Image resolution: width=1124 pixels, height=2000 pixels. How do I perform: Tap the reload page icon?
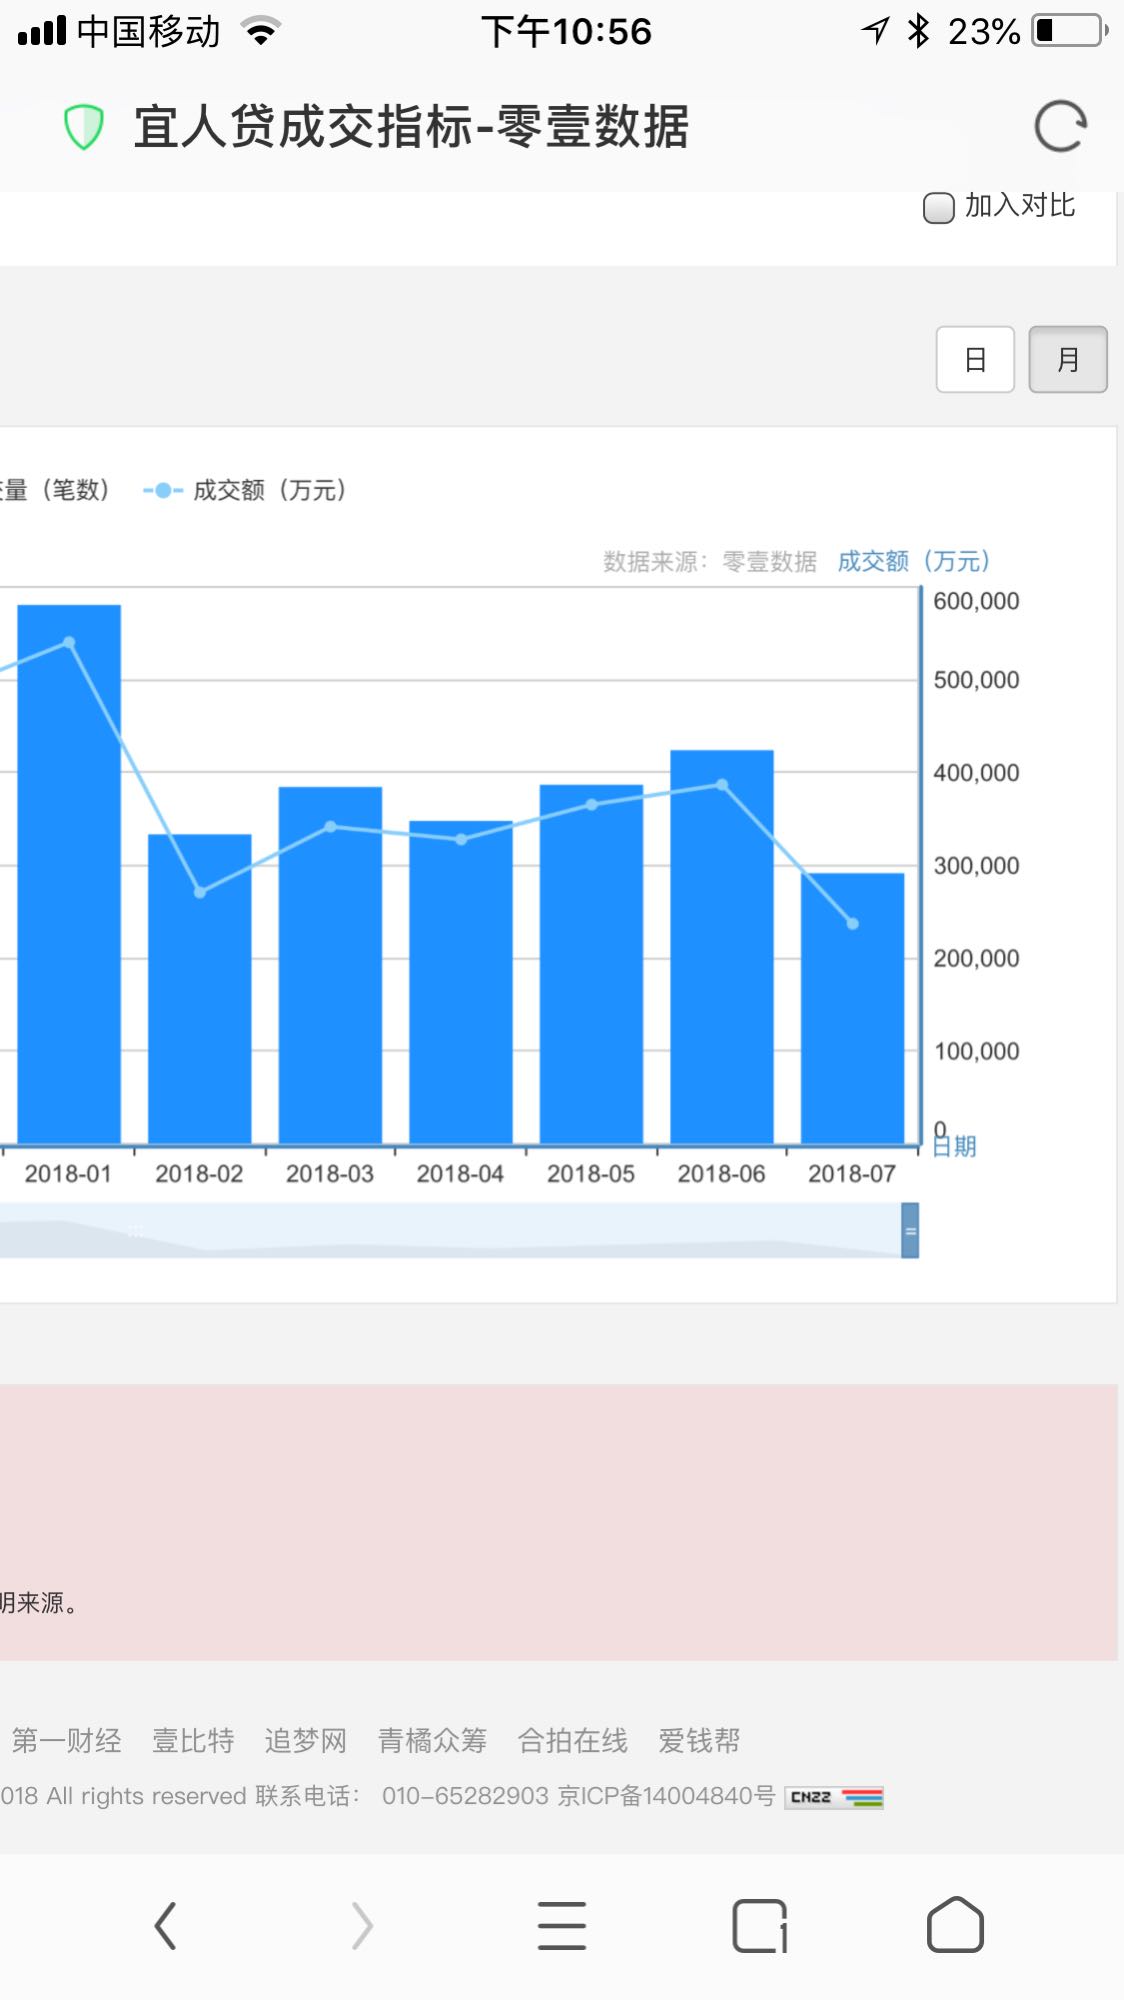[1060, 127]
